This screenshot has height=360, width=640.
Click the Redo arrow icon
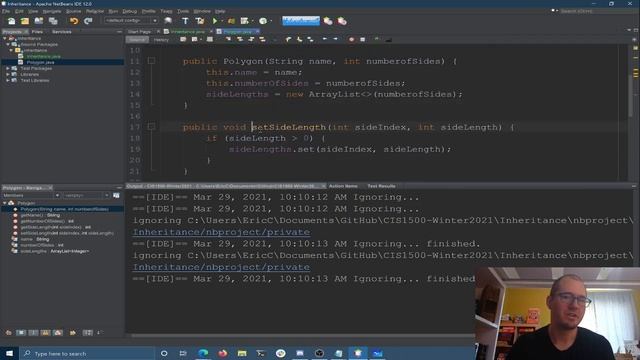[x=88, y=21]
